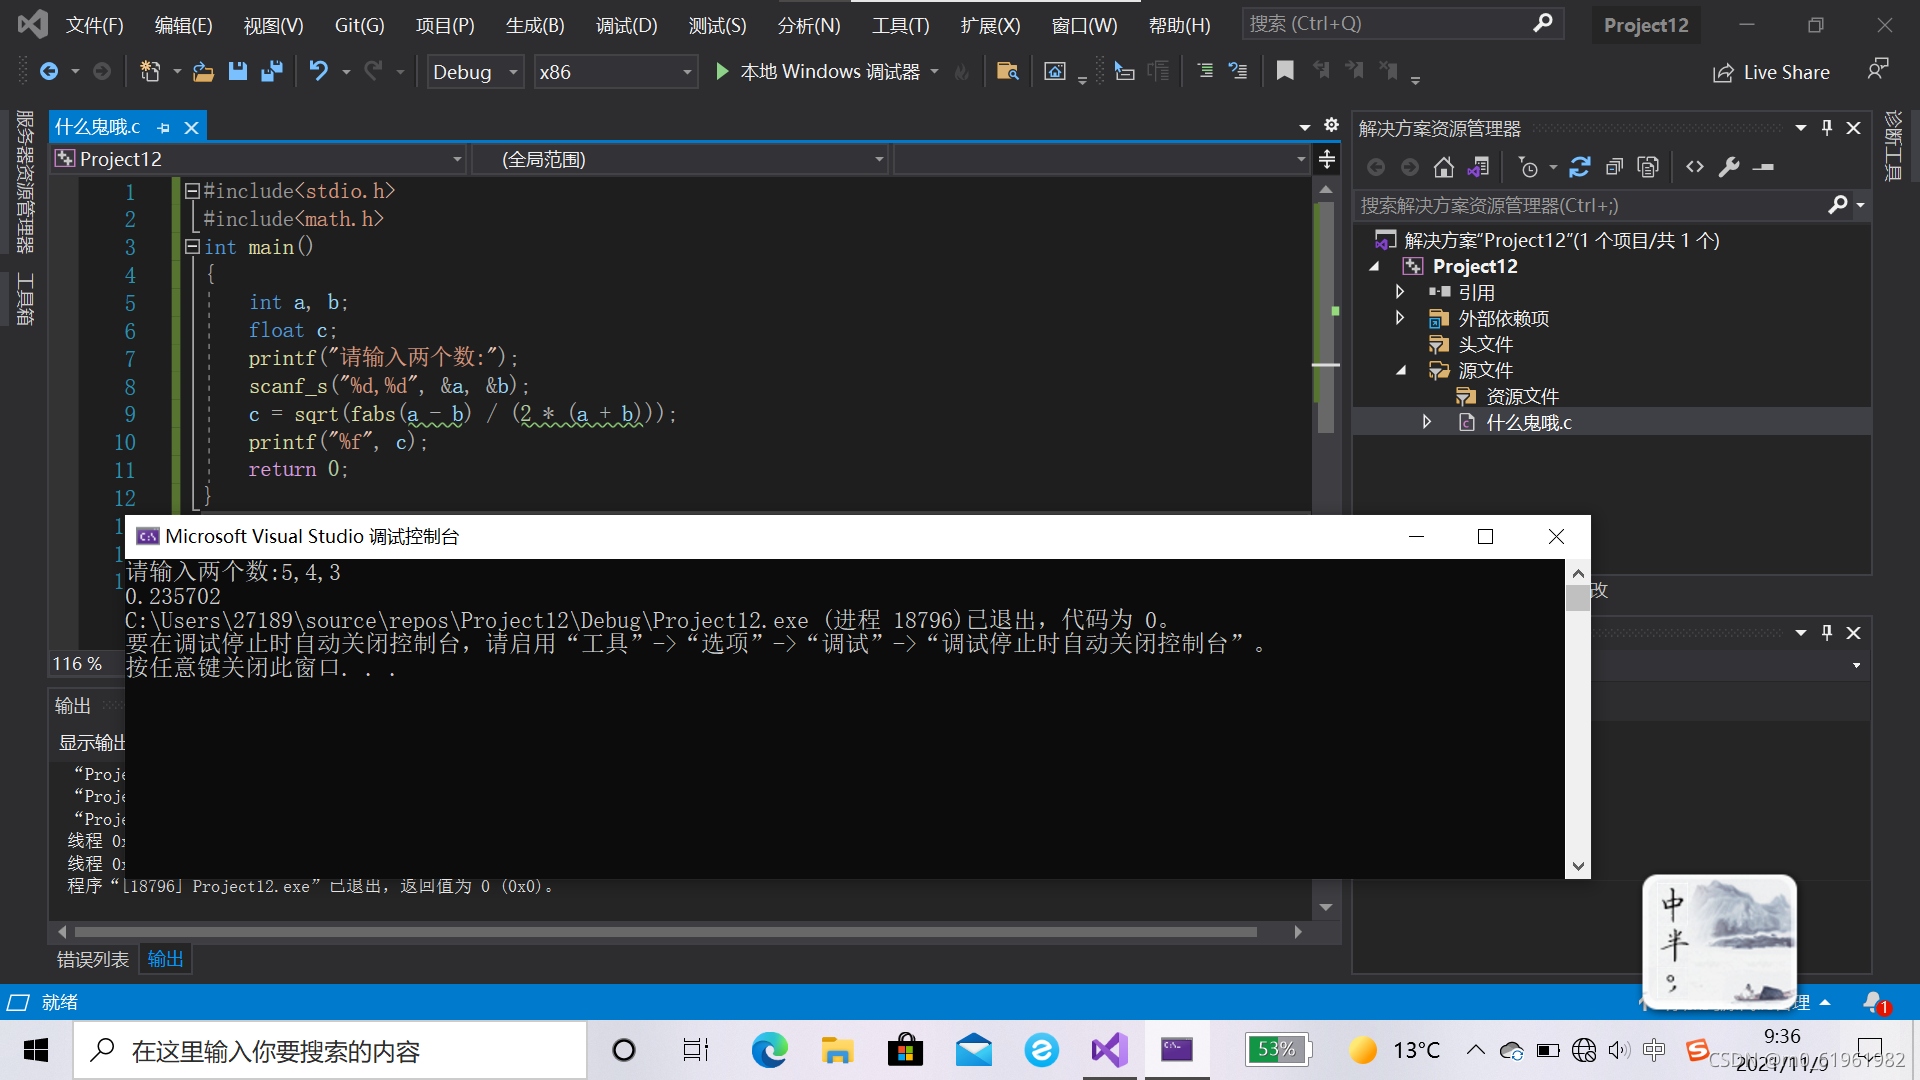Toggle auto-hide pin of Solution Explorer
The image size is (1920, 1080).
tap(1827, 128)
